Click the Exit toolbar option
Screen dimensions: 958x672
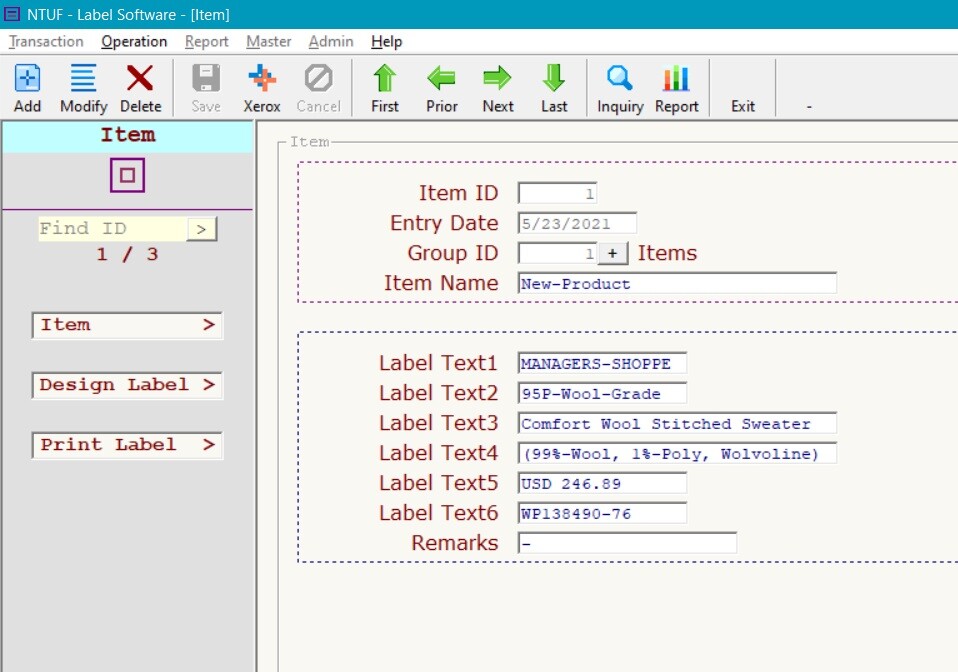click(742, 85)
